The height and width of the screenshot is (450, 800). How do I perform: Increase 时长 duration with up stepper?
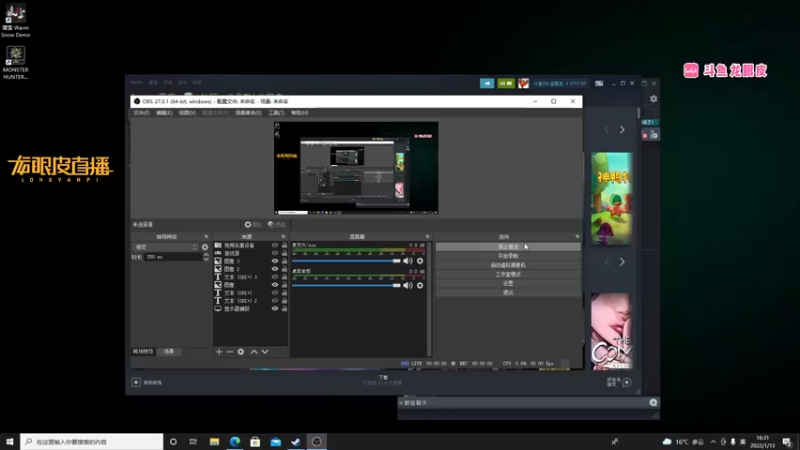tap(206, 255)
